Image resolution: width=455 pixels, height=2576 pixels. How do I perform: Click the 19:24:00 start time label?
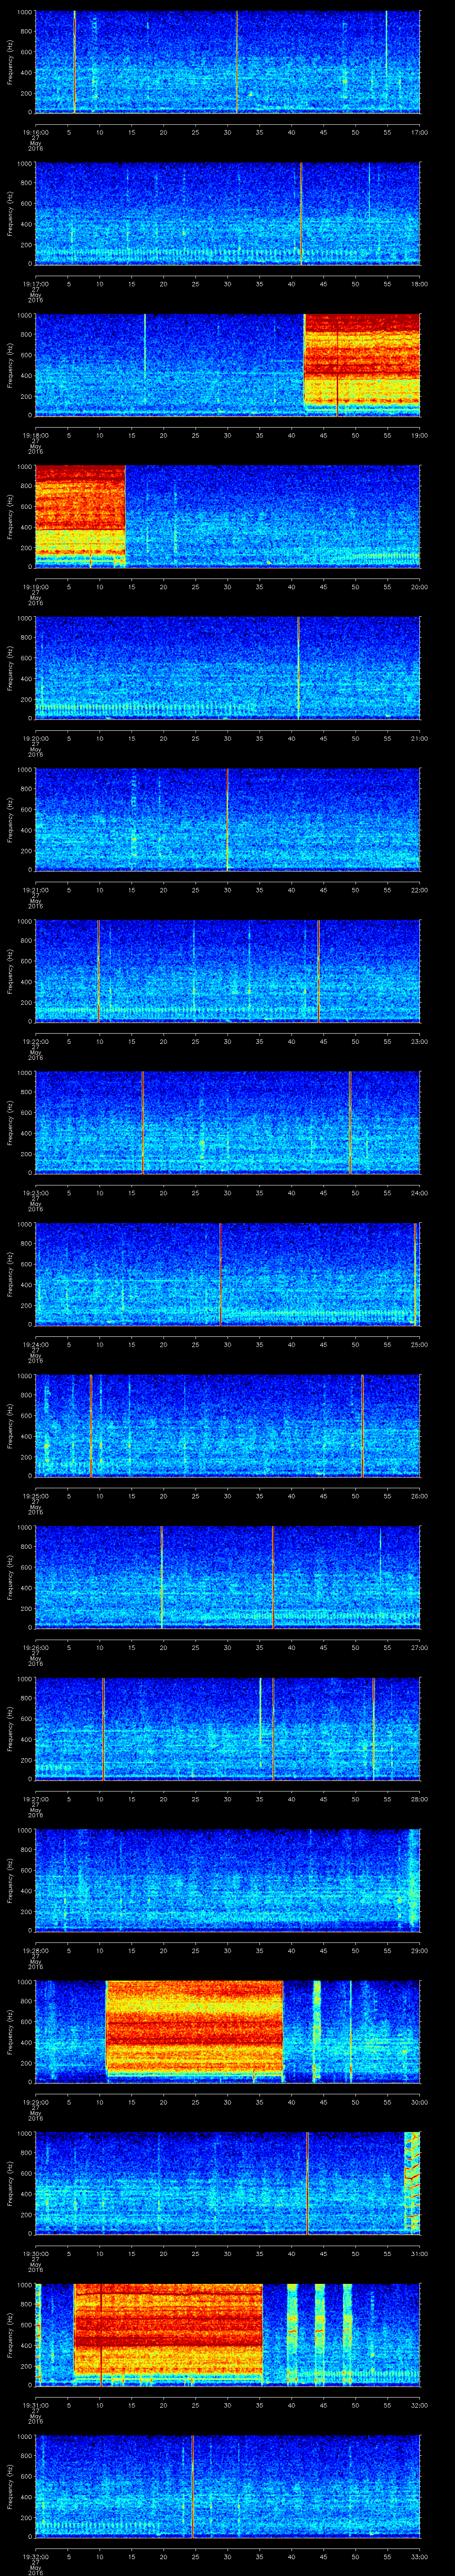tap(35, 1345)
